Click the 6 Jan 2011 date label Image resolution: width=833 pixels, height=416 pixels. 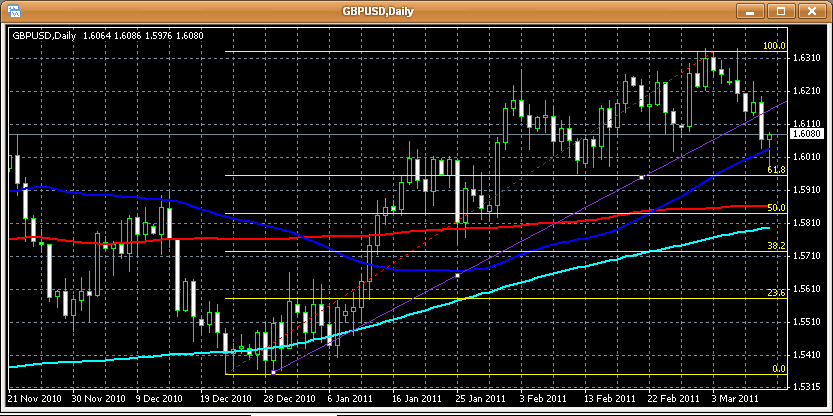[x=351, y=398]
